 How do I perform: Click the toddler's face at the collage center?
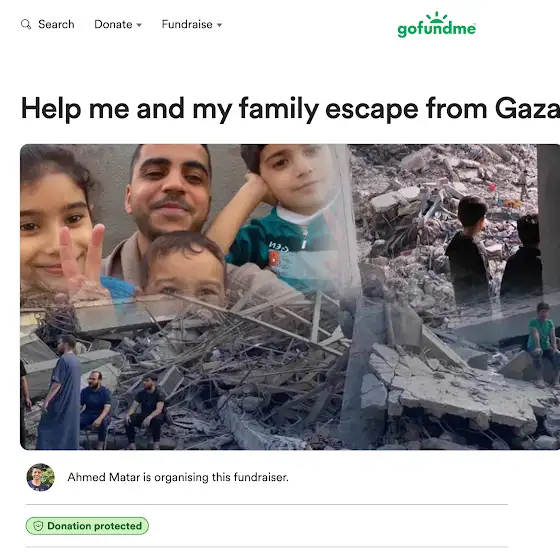[186, 266]
